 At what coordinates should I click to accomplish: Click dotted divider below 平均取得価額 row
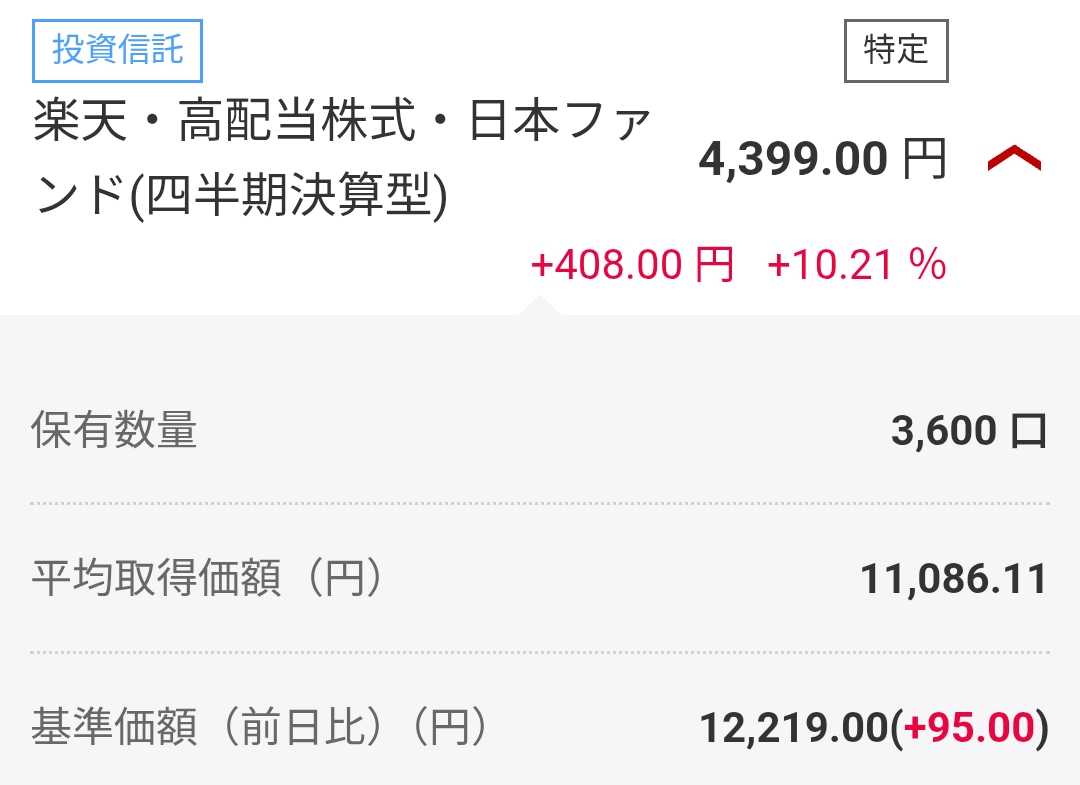540,652
